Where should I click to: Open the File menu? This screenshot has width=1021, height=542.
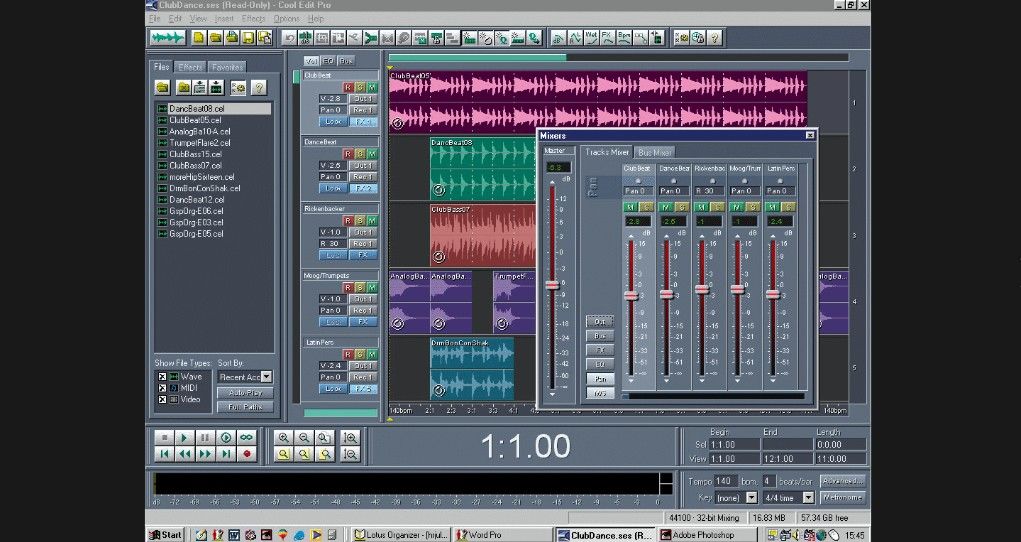[154, 19]
